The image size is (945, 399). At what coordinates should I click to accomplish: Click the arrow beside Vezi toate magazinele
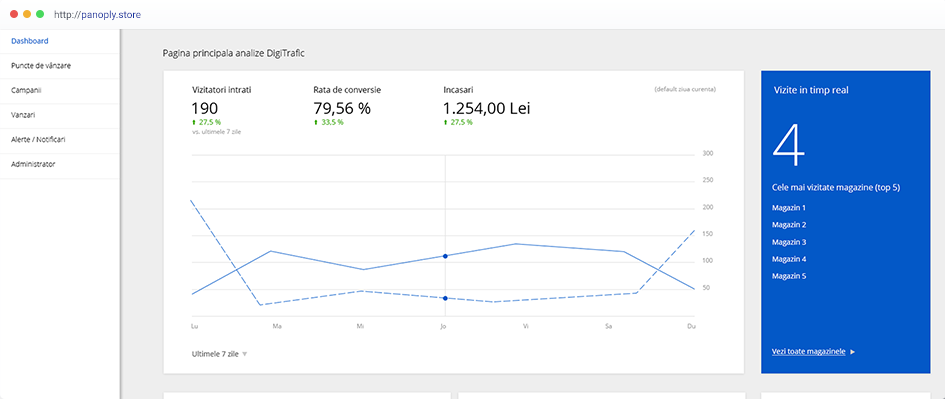pyautogui.click(x=852, y=351)
